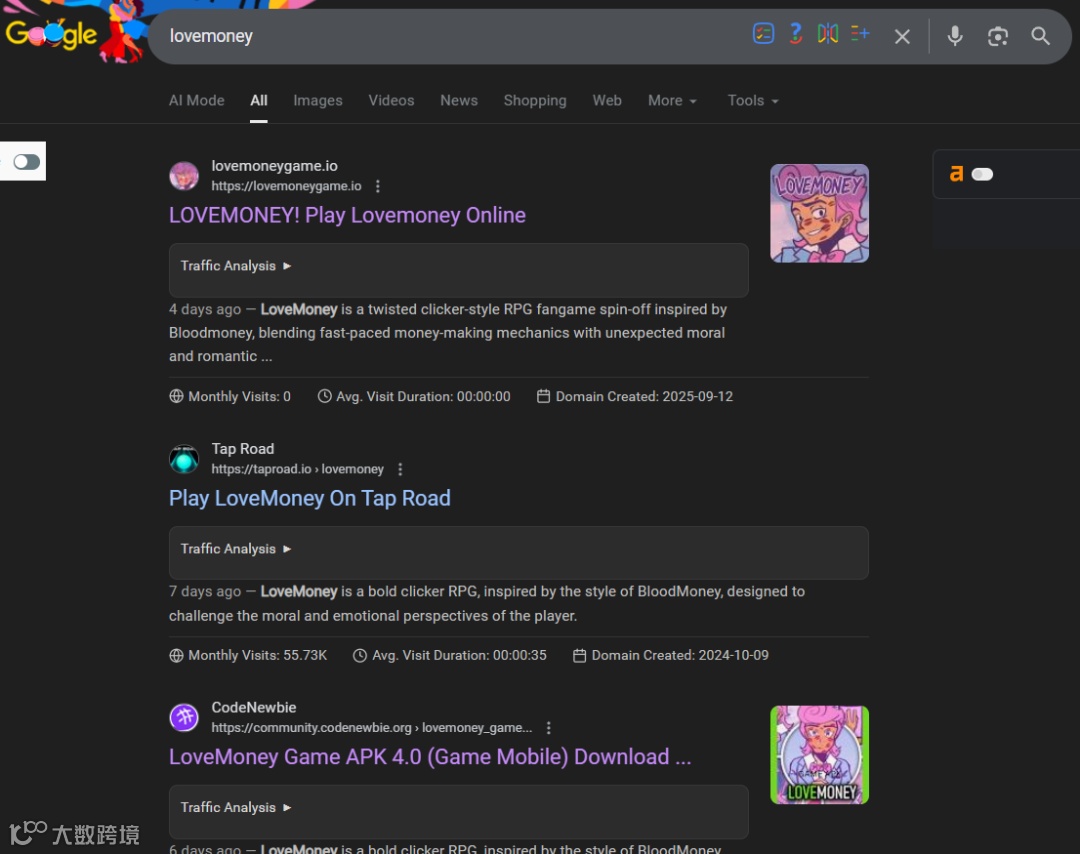Open options menu next to codenewbie.org URL
The image size is (1080, 854).
coord(548,727)
